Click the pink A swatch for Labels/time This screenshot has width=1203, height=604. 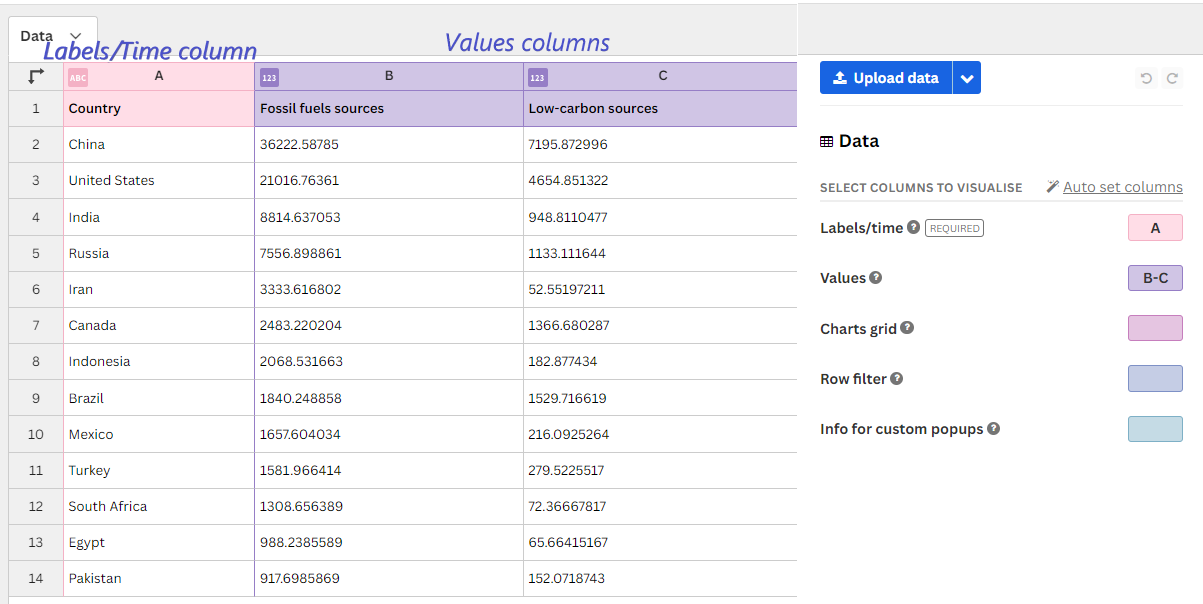[x=1155, y=227]
